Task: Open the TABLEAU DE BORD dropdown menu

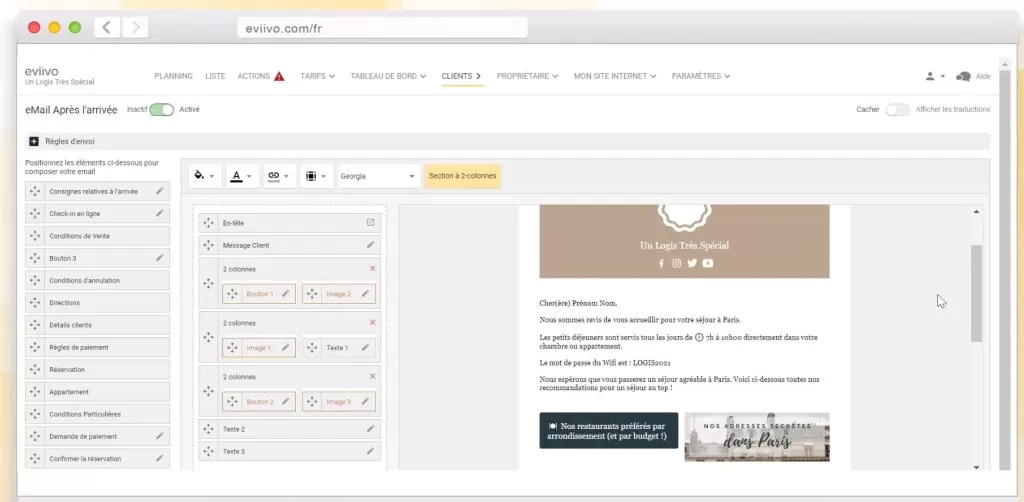Action: click(x=388, y=76)
